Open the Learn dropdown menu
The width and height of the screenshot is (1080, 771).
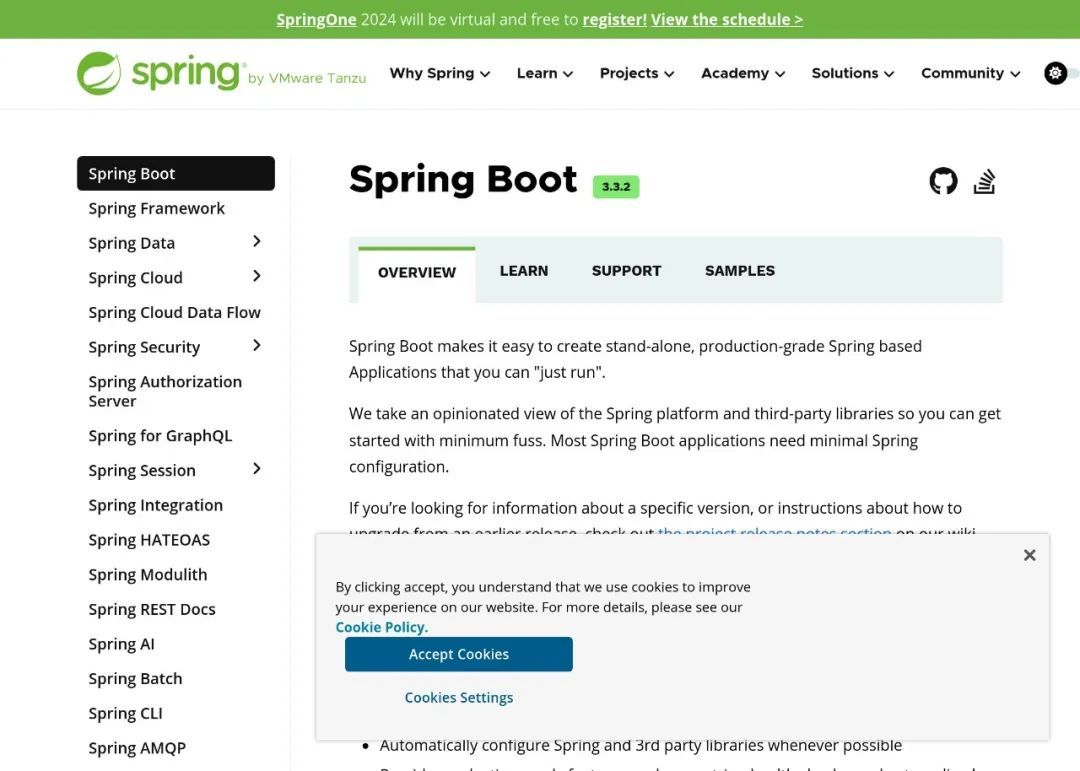coord(545,73)
